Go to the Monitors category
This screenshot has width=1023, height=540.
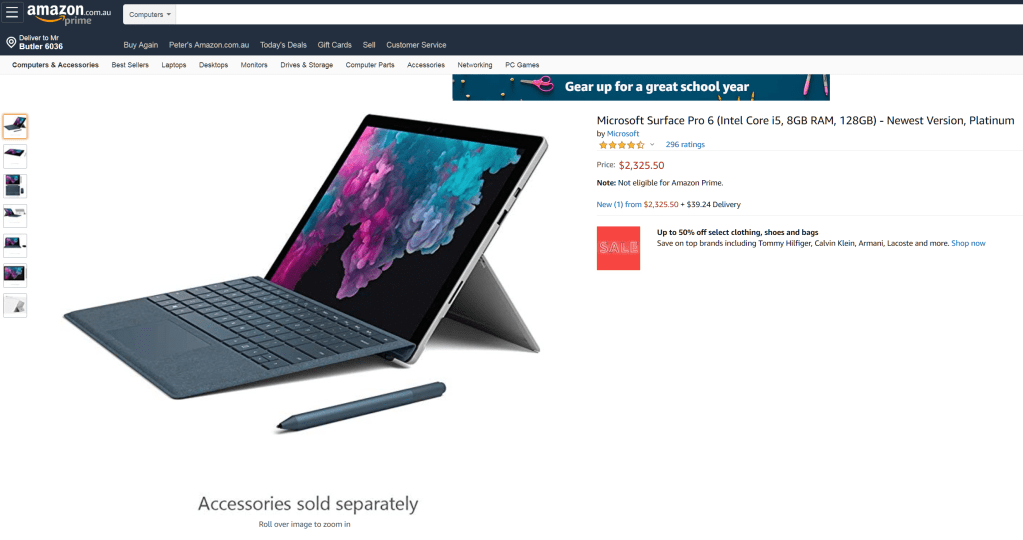254,65
